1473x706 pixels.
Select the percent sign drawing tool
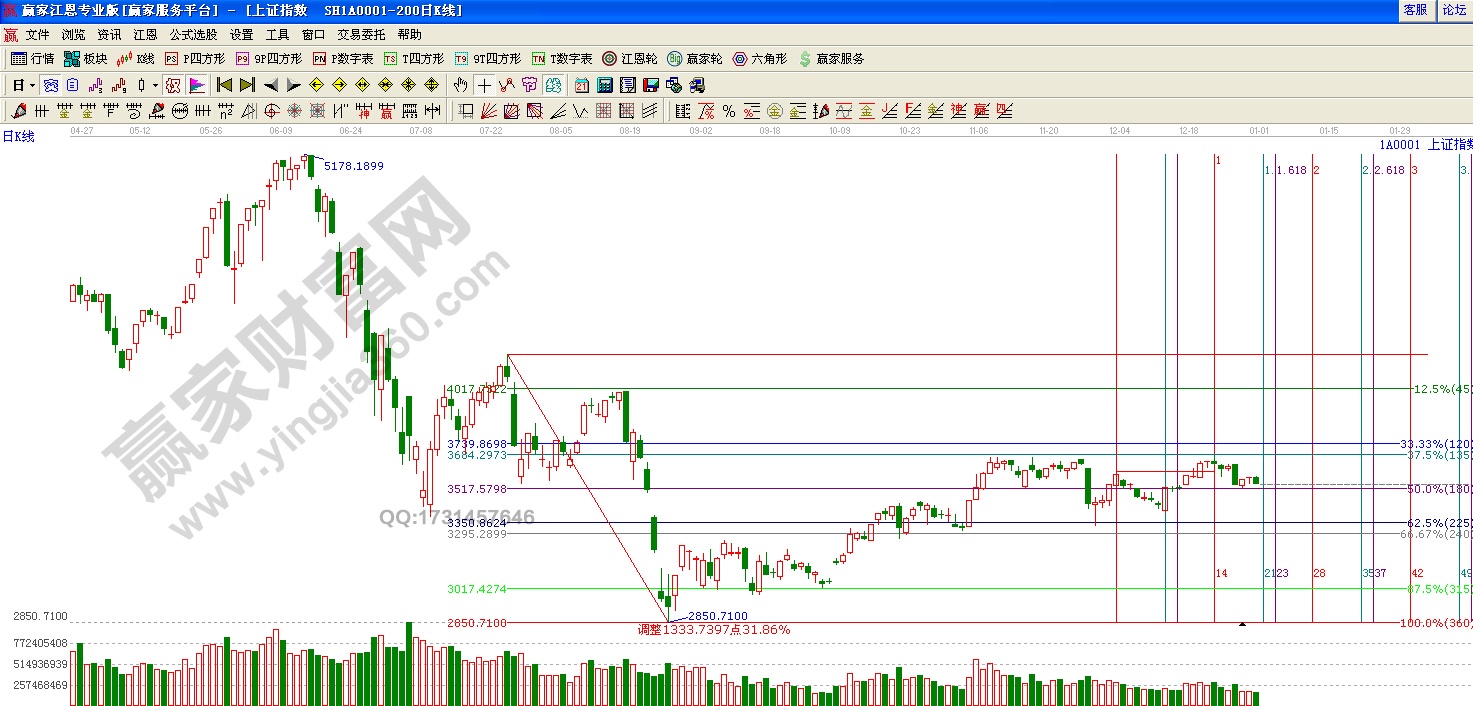tap(729, 111)
